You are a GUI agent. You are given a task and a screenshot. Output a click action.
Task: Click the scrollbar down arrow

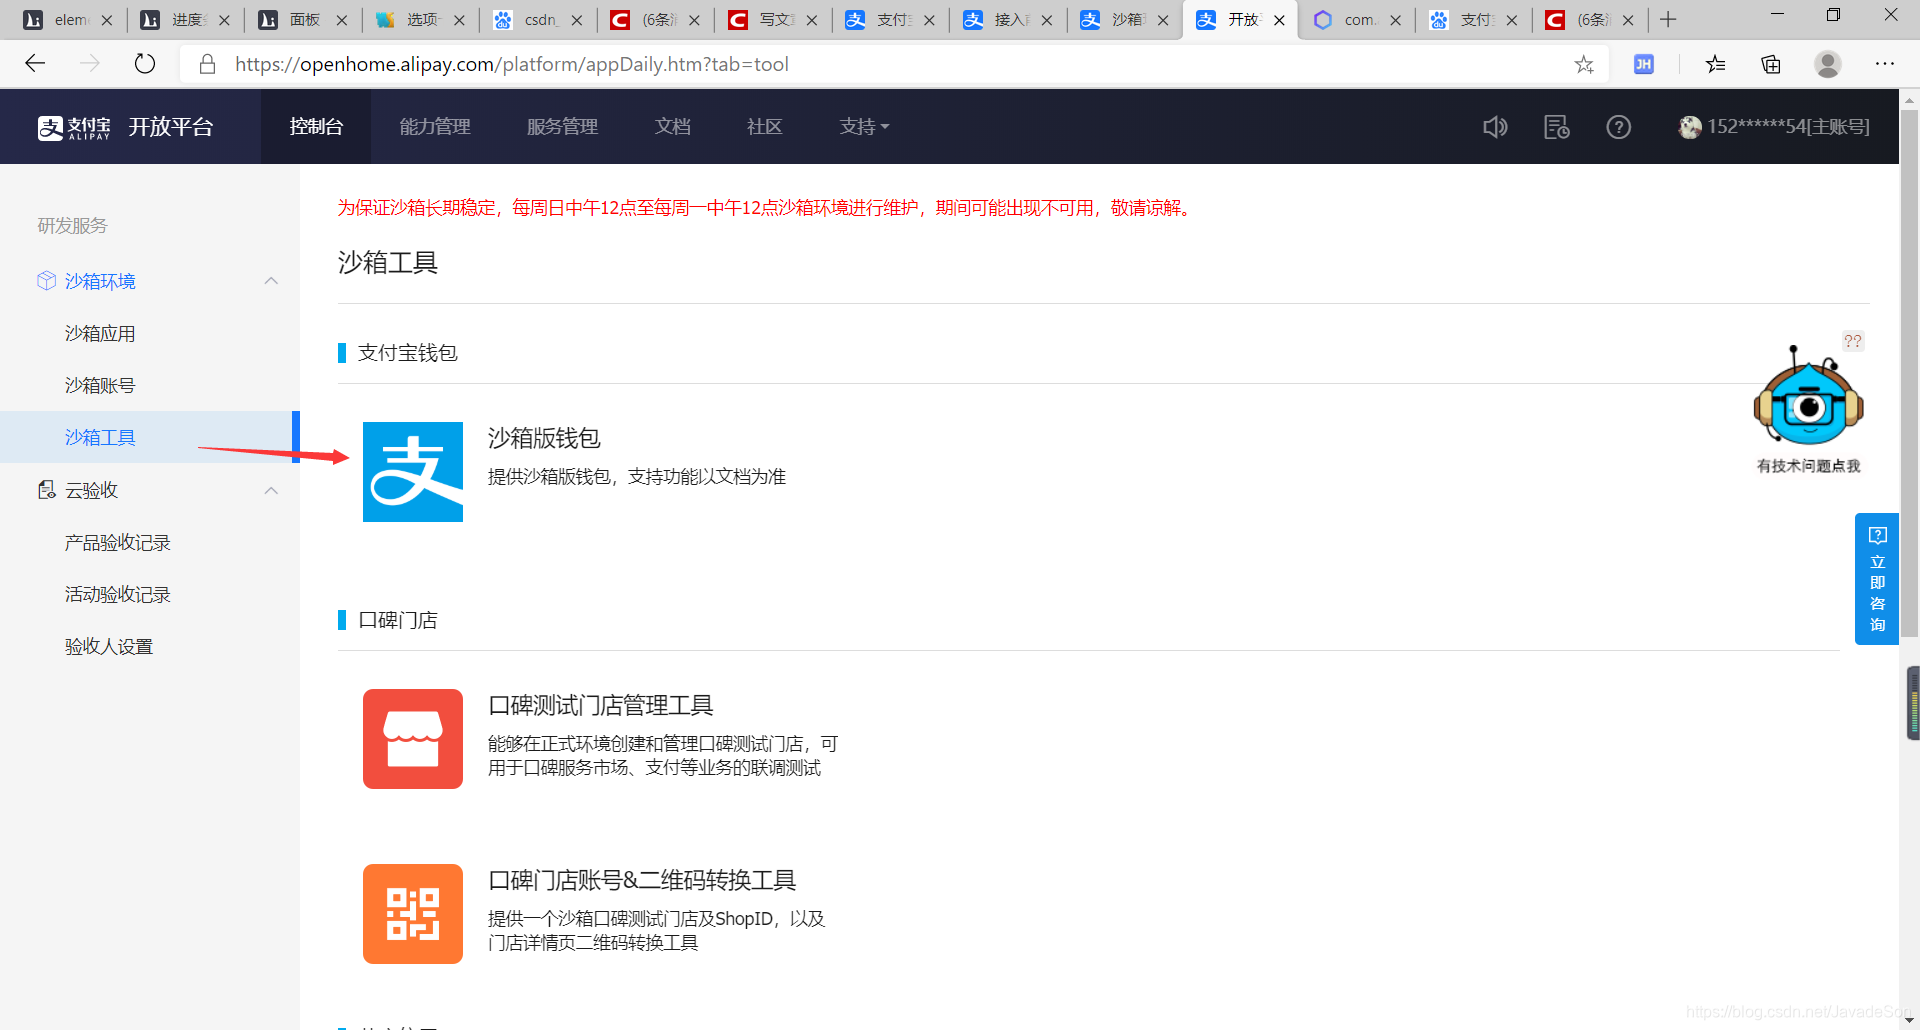click(x=1909, y=1020)
